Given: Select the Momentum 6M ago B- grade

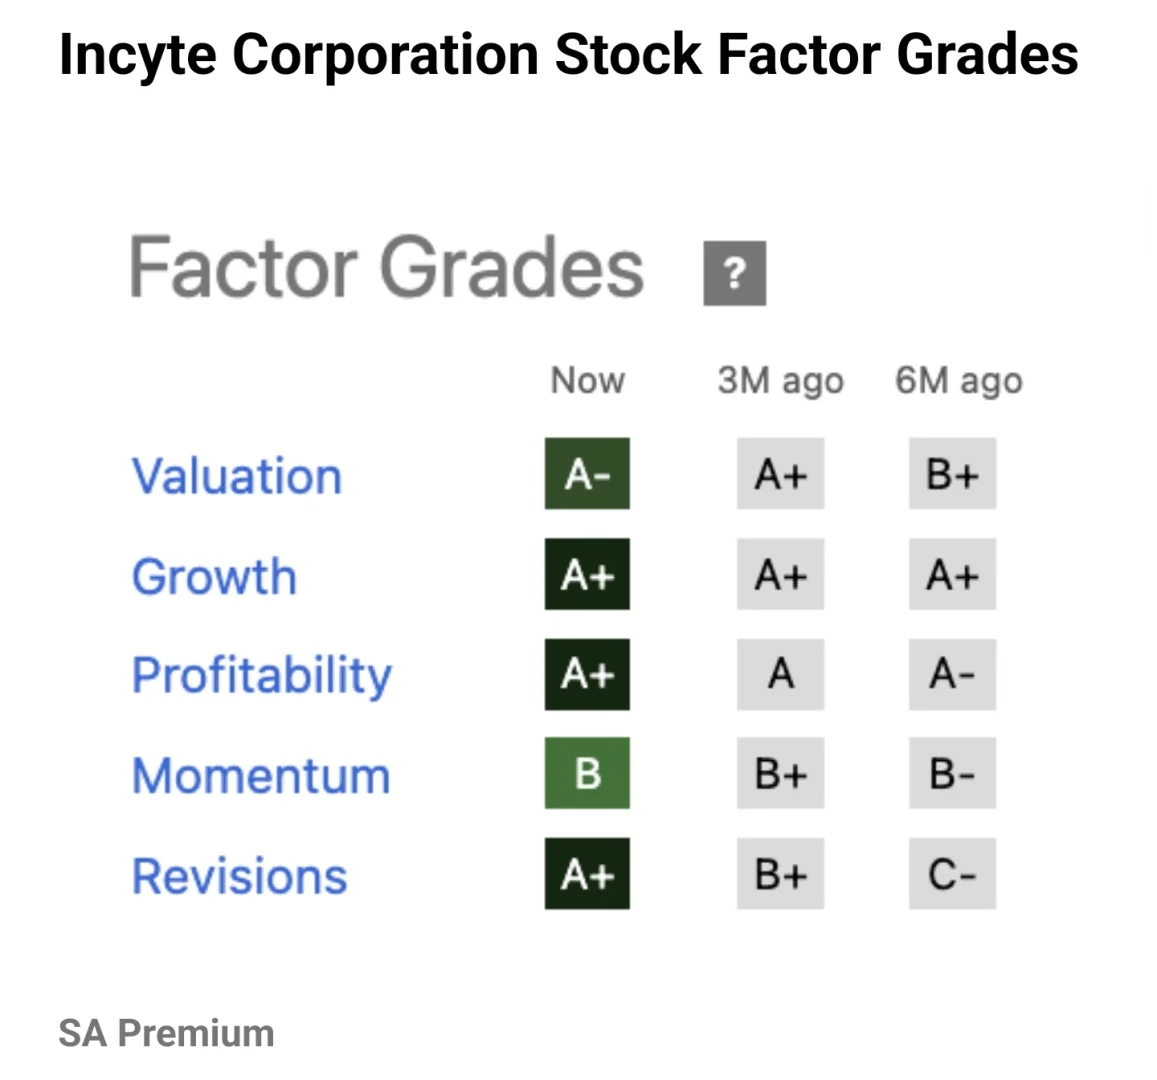Looking at the screenshot, I should [x=952, y=773].
